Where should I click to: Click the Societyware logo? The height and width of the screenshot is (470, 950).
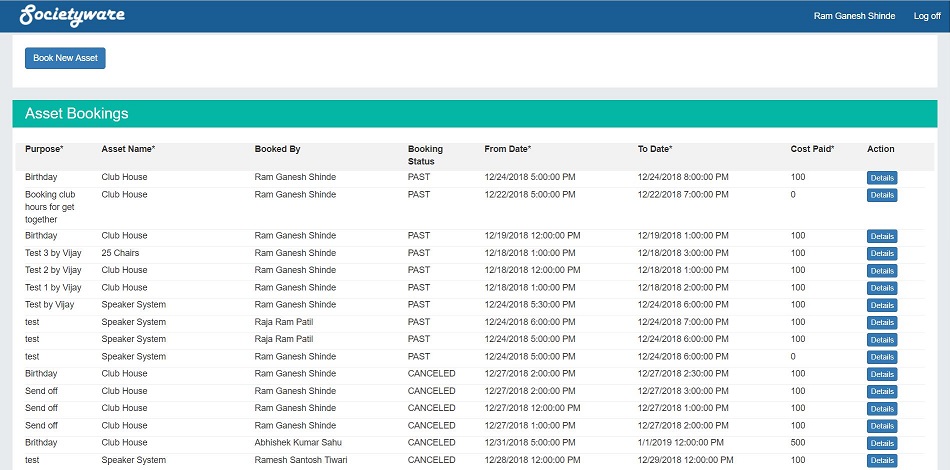point(72,16)
